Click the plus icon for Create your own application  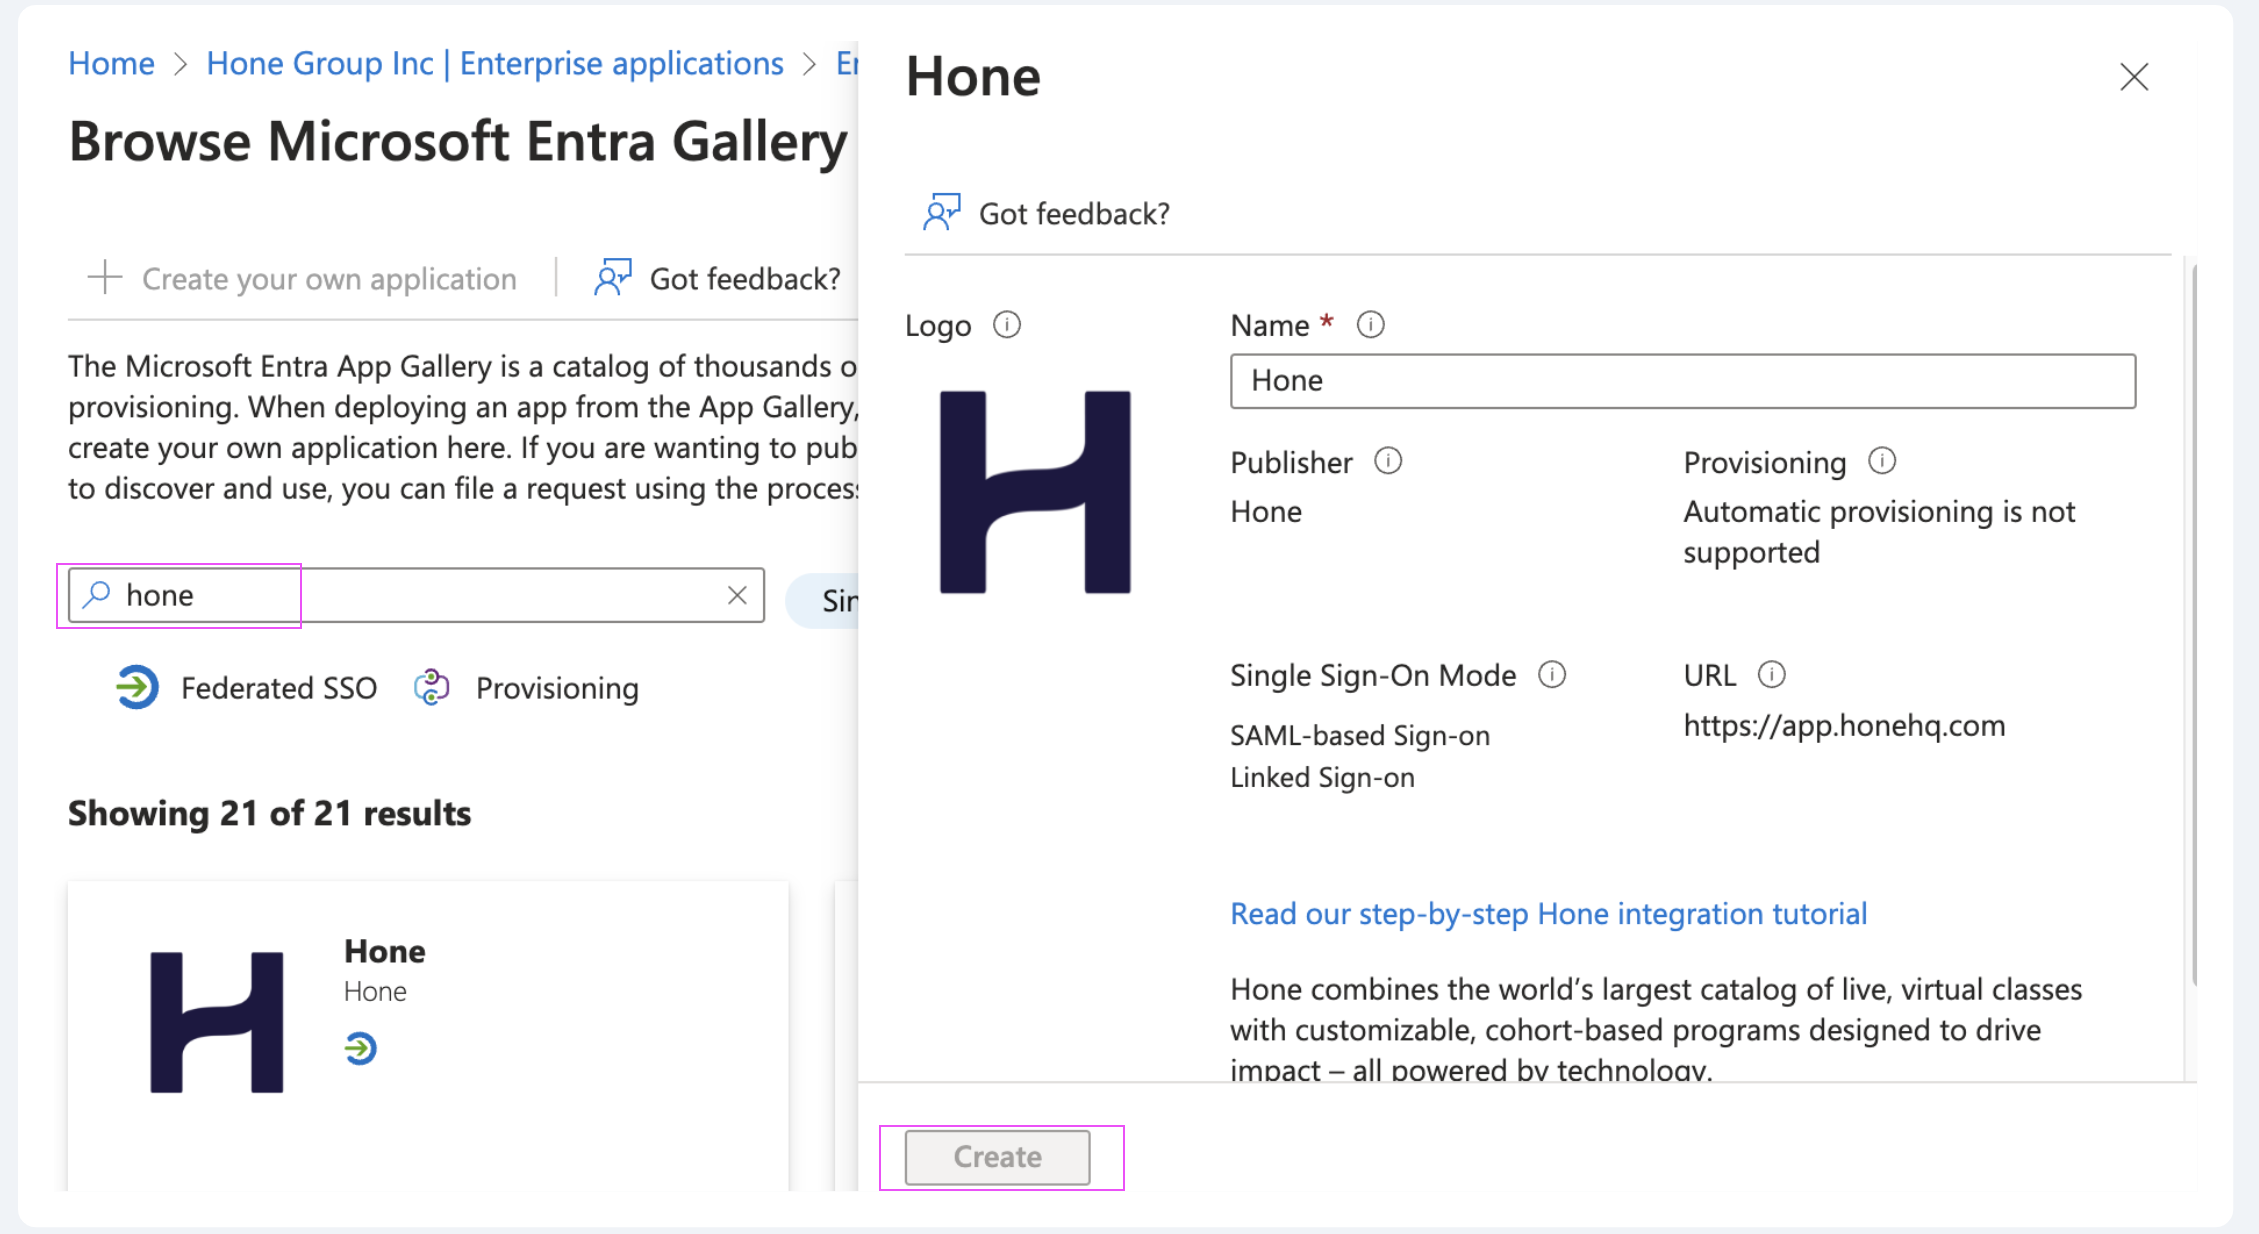click(104, 277)
